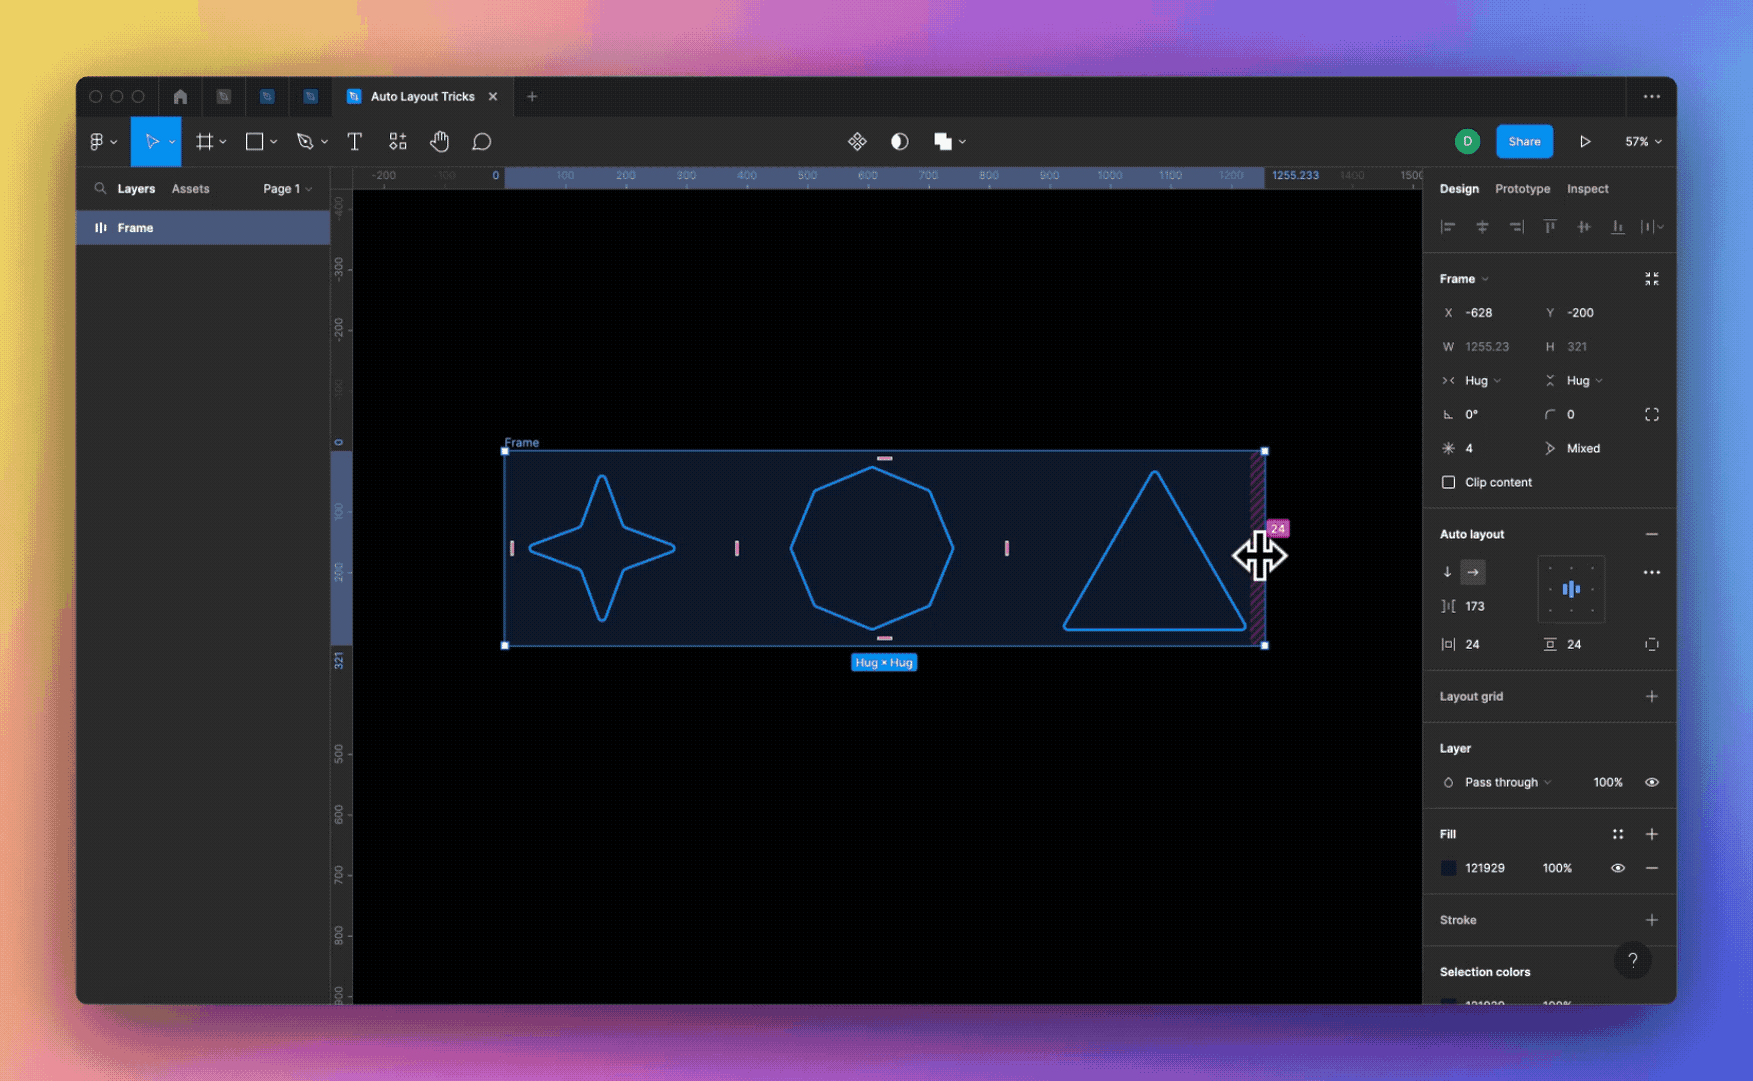Open the Help question mark button
Viewport: 1753px width, 1081px height.
(x=1633, y=961)
